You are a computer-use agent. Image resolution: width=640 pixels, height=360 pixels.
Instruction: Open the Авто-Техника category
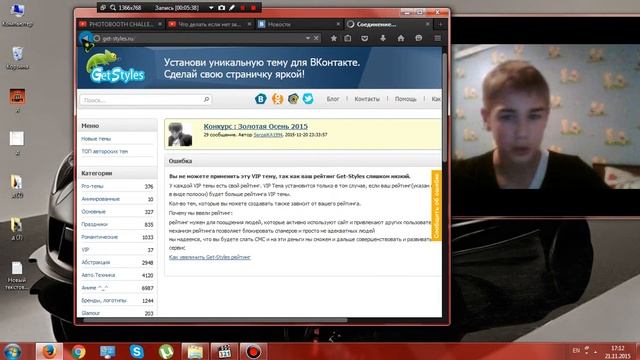click(x=98, y=275)
